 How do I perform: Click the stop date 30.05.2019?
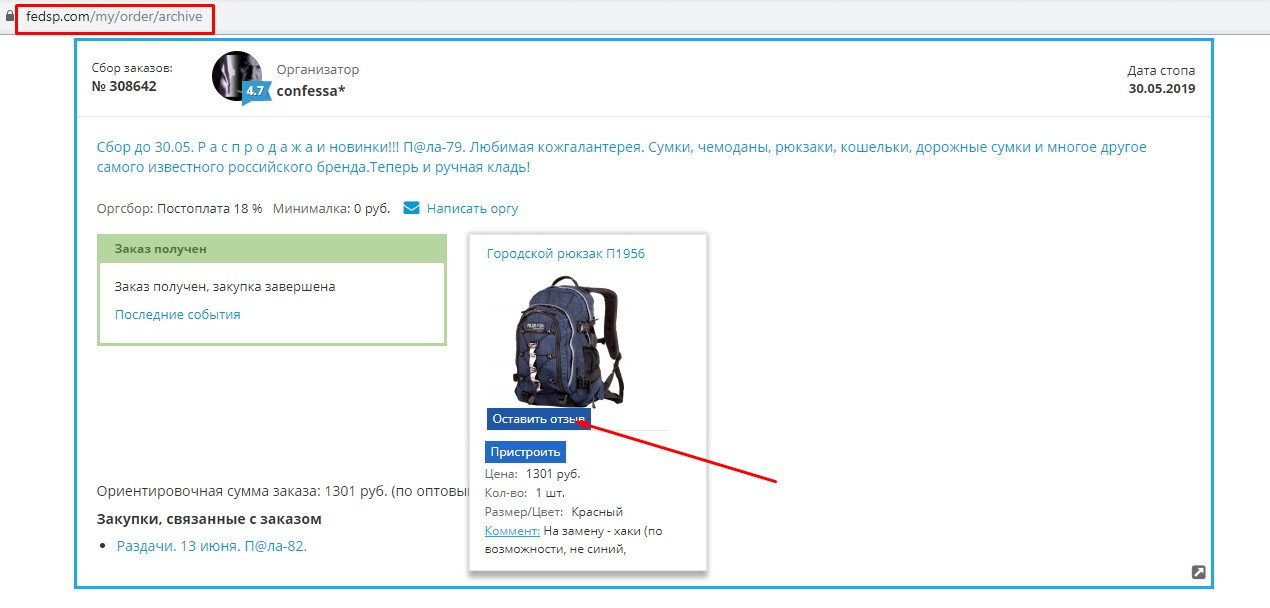tap(1162, 88)
